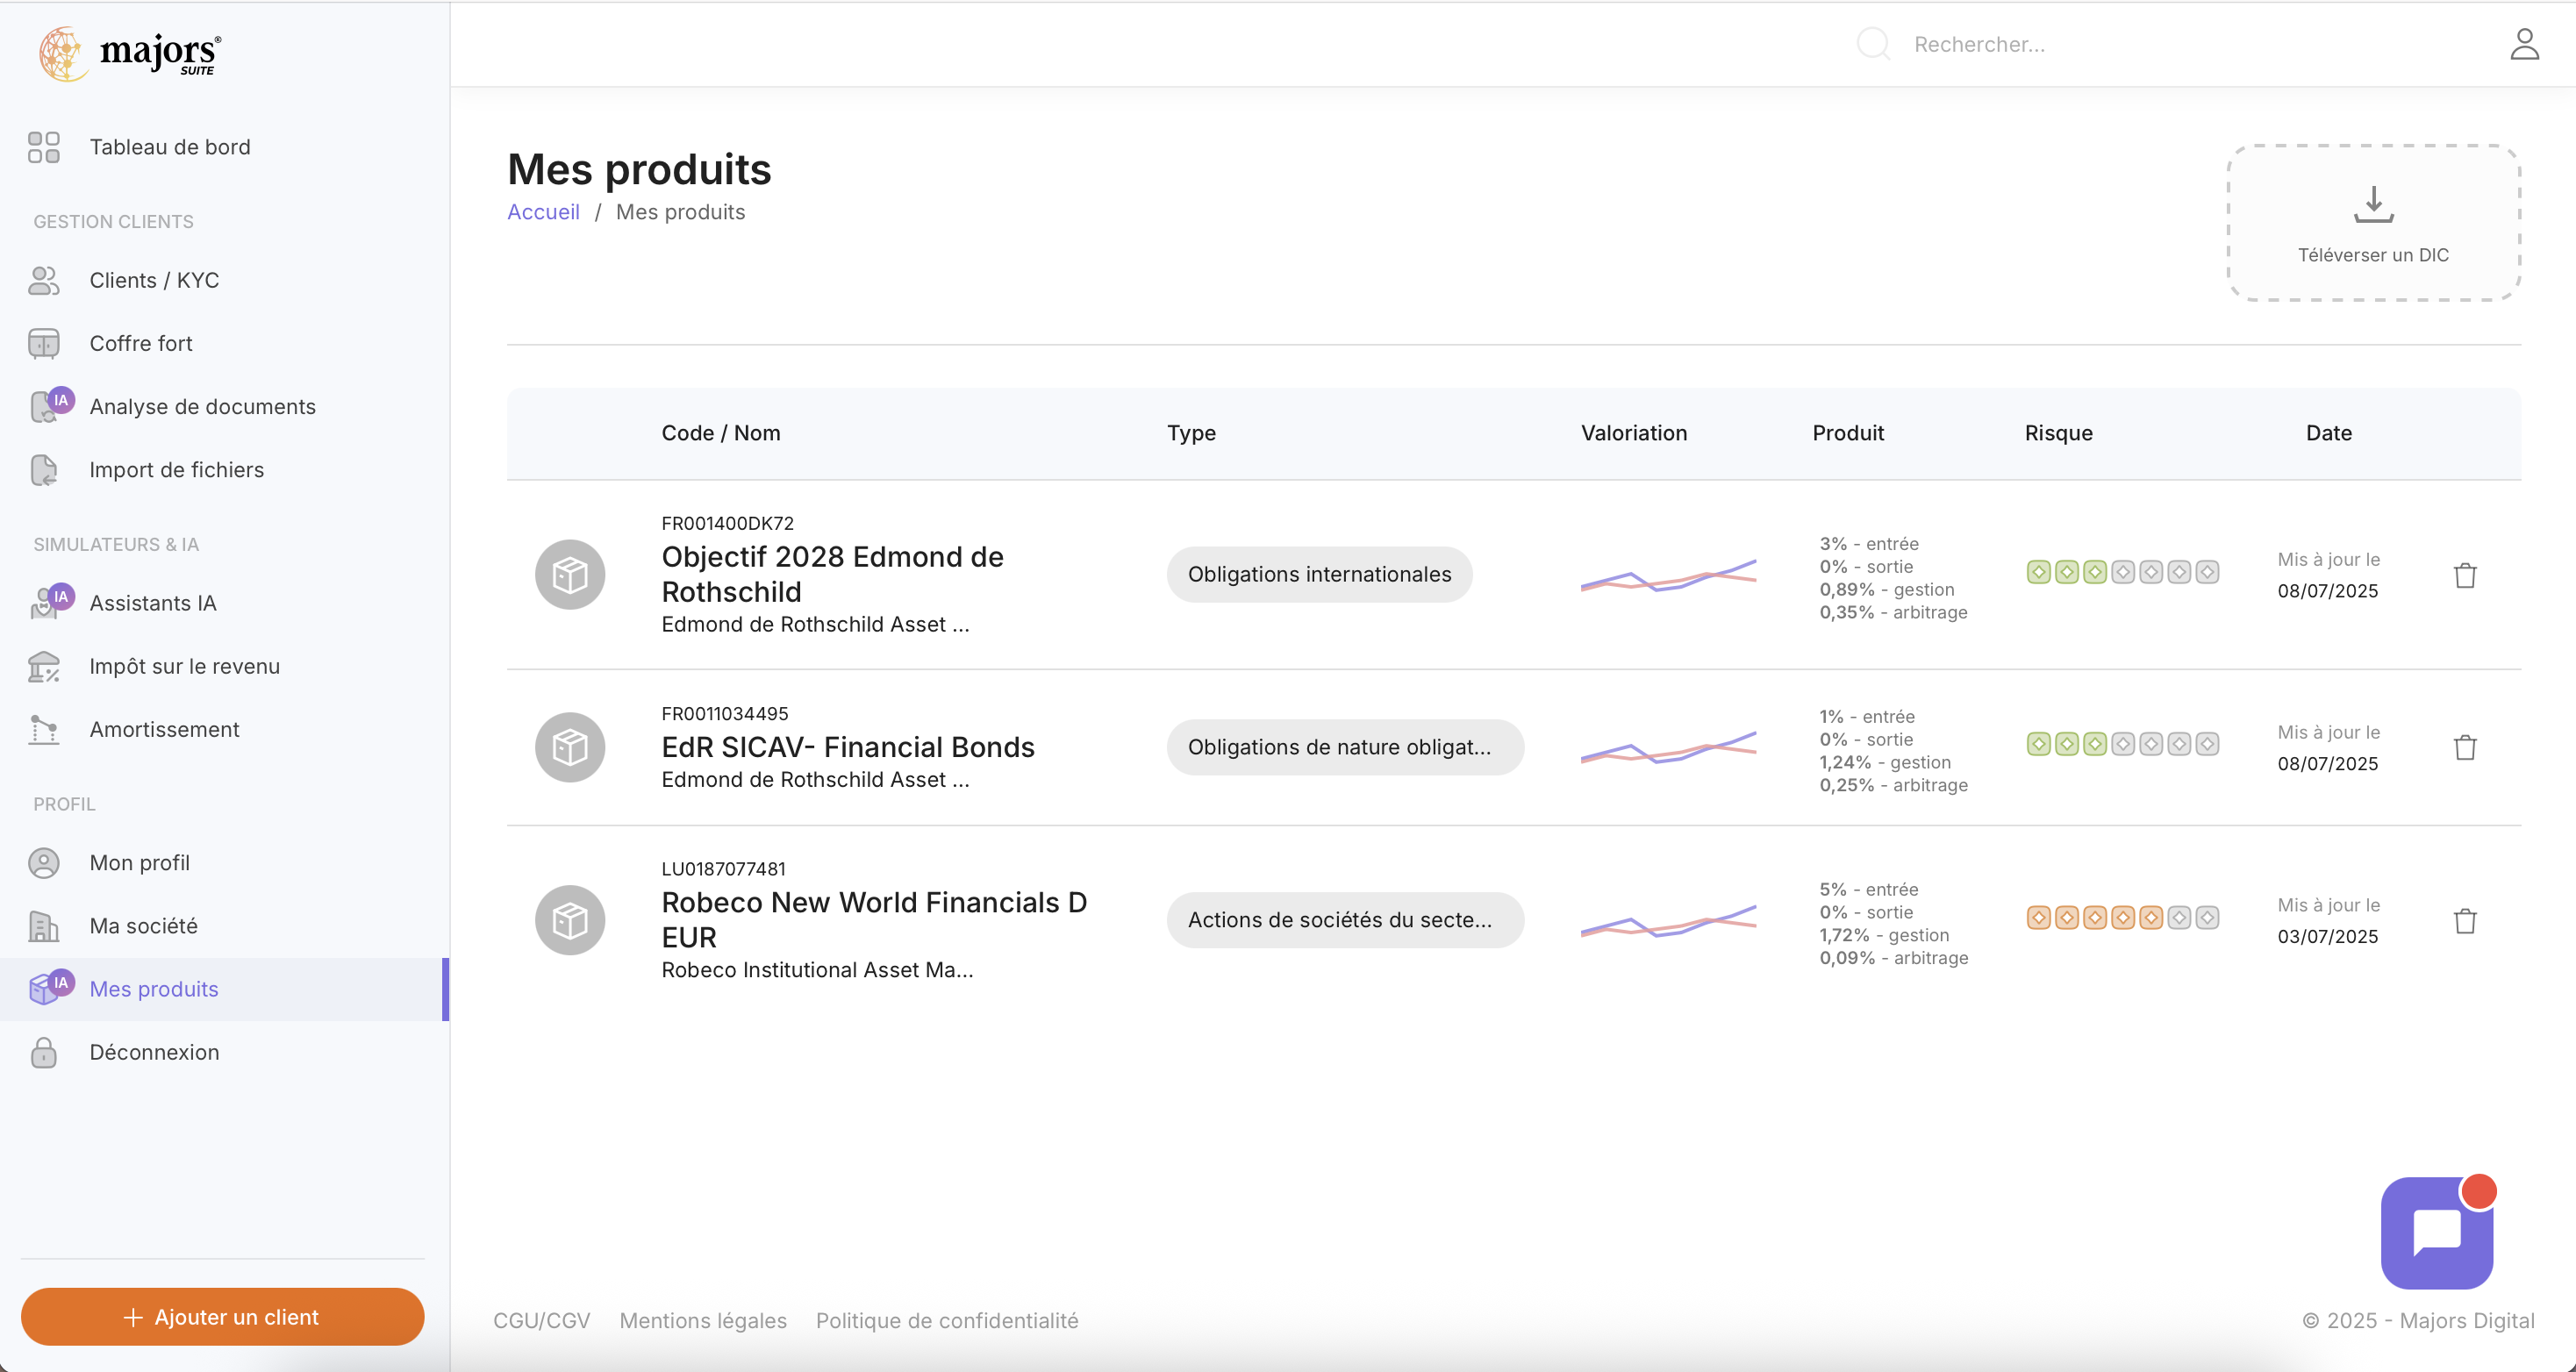Delete EdR SICAV Financial Bonds via trash icon

2465,747
